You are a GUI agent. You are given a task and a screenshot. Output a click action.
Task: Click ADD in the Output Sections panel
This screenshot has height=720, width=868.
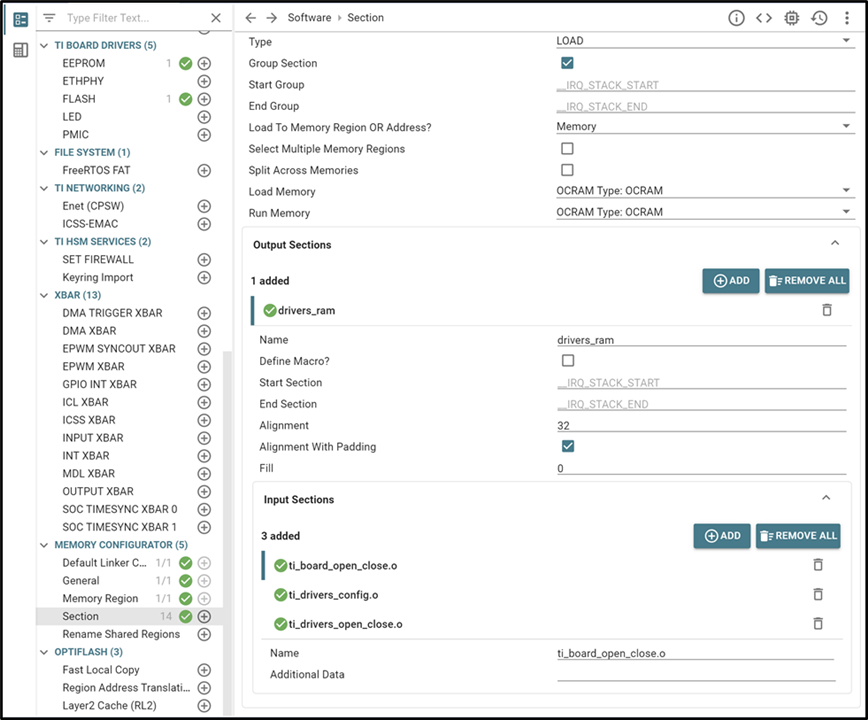tap(731, 281)
